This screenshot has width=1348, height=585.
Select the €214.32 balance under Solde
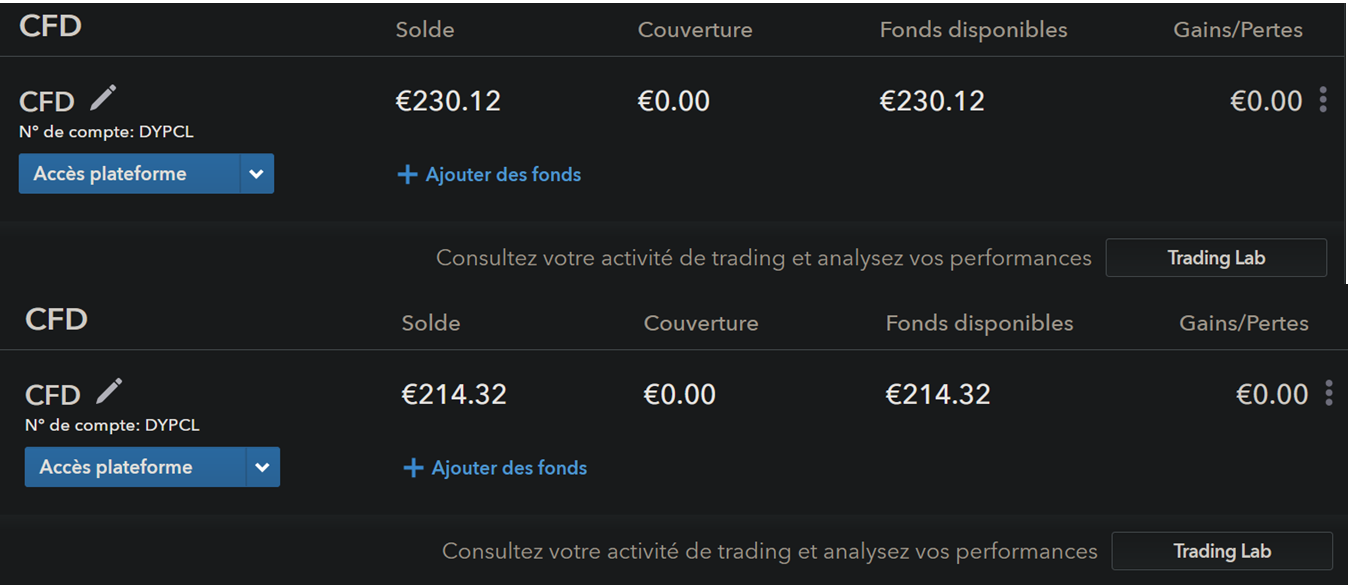click(454, 394)
